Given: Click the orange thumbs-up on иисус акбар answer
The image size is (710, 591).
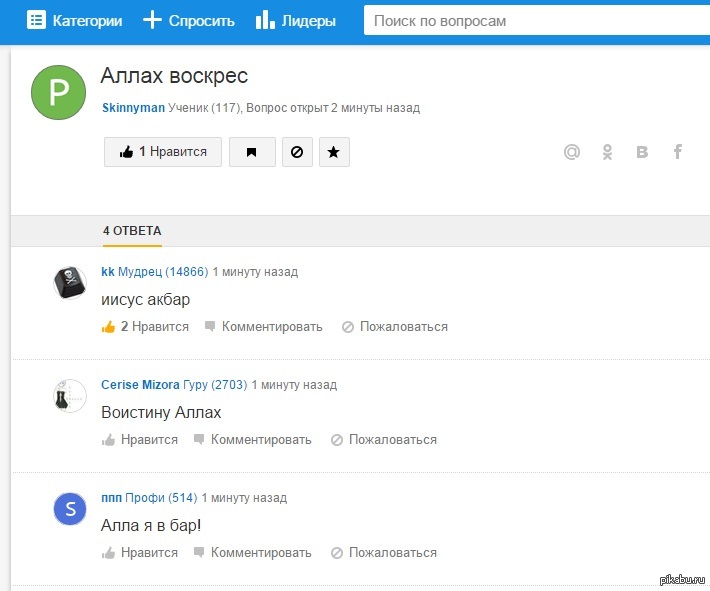Looking at the screenshot, I should tap(109, 327).
